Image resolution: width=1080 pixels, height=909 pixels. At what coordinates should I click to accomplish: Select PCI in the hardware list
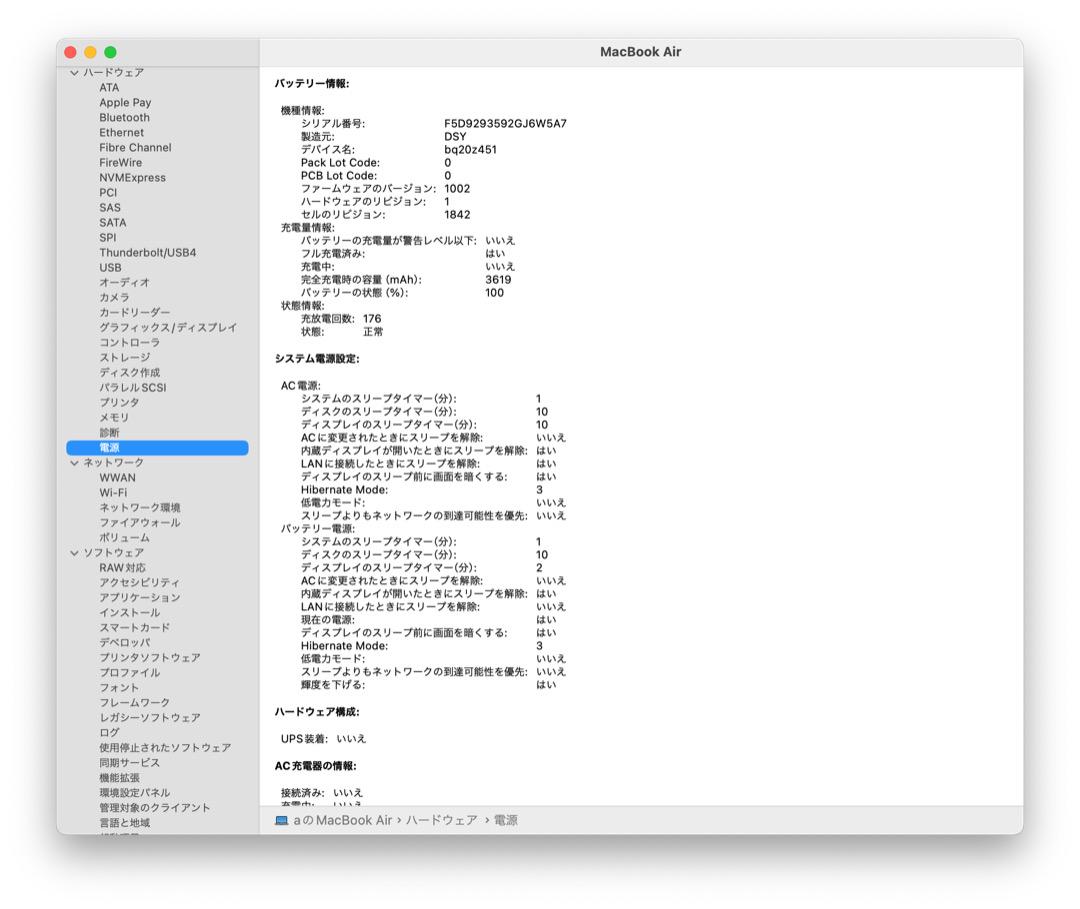coord(108,193)
